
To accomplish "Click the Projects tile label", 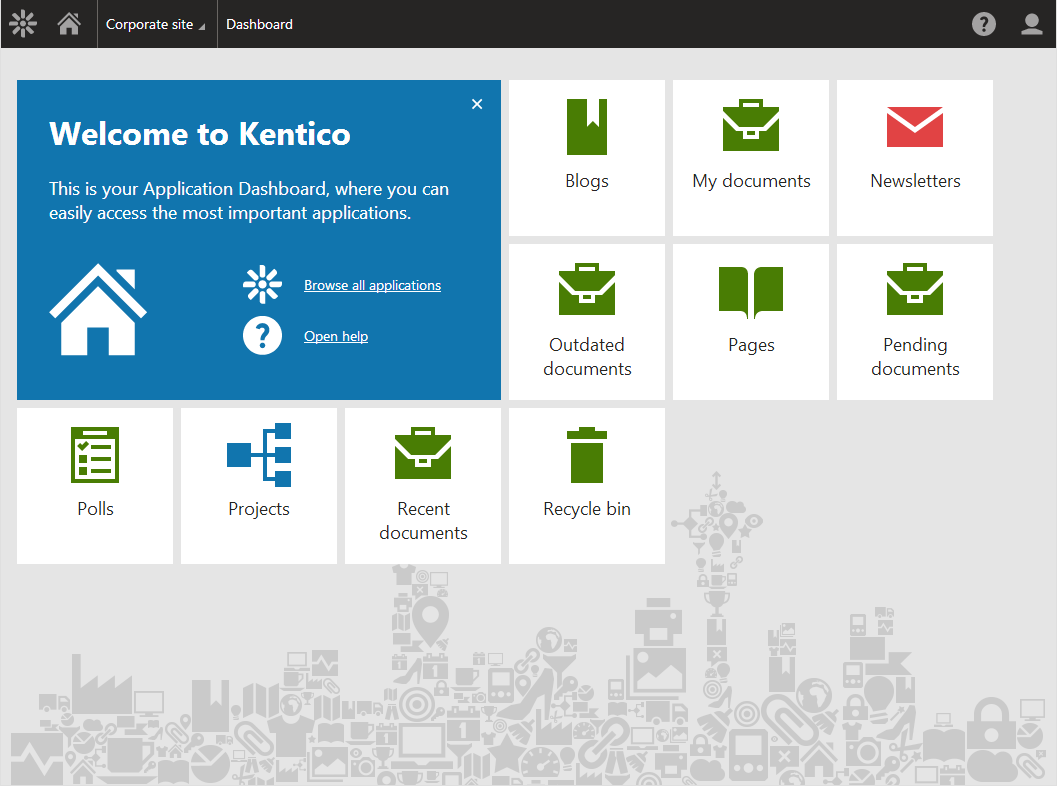I will [259, 509].
